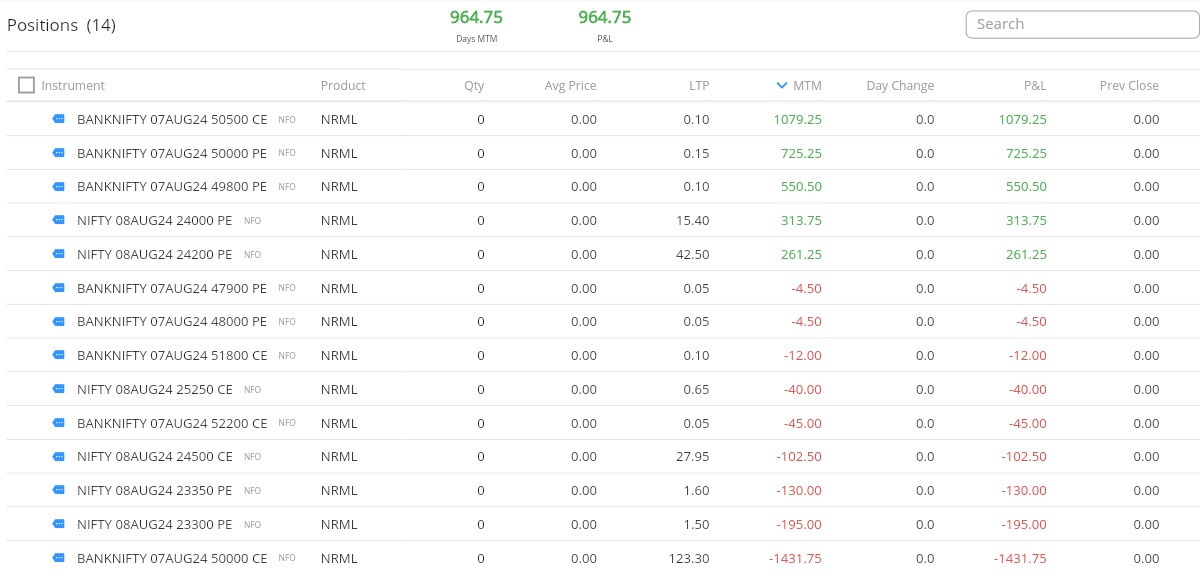Click P&L value 313.75
This screenshot has height=583, width=1200.
click(x=1026, y=221)
